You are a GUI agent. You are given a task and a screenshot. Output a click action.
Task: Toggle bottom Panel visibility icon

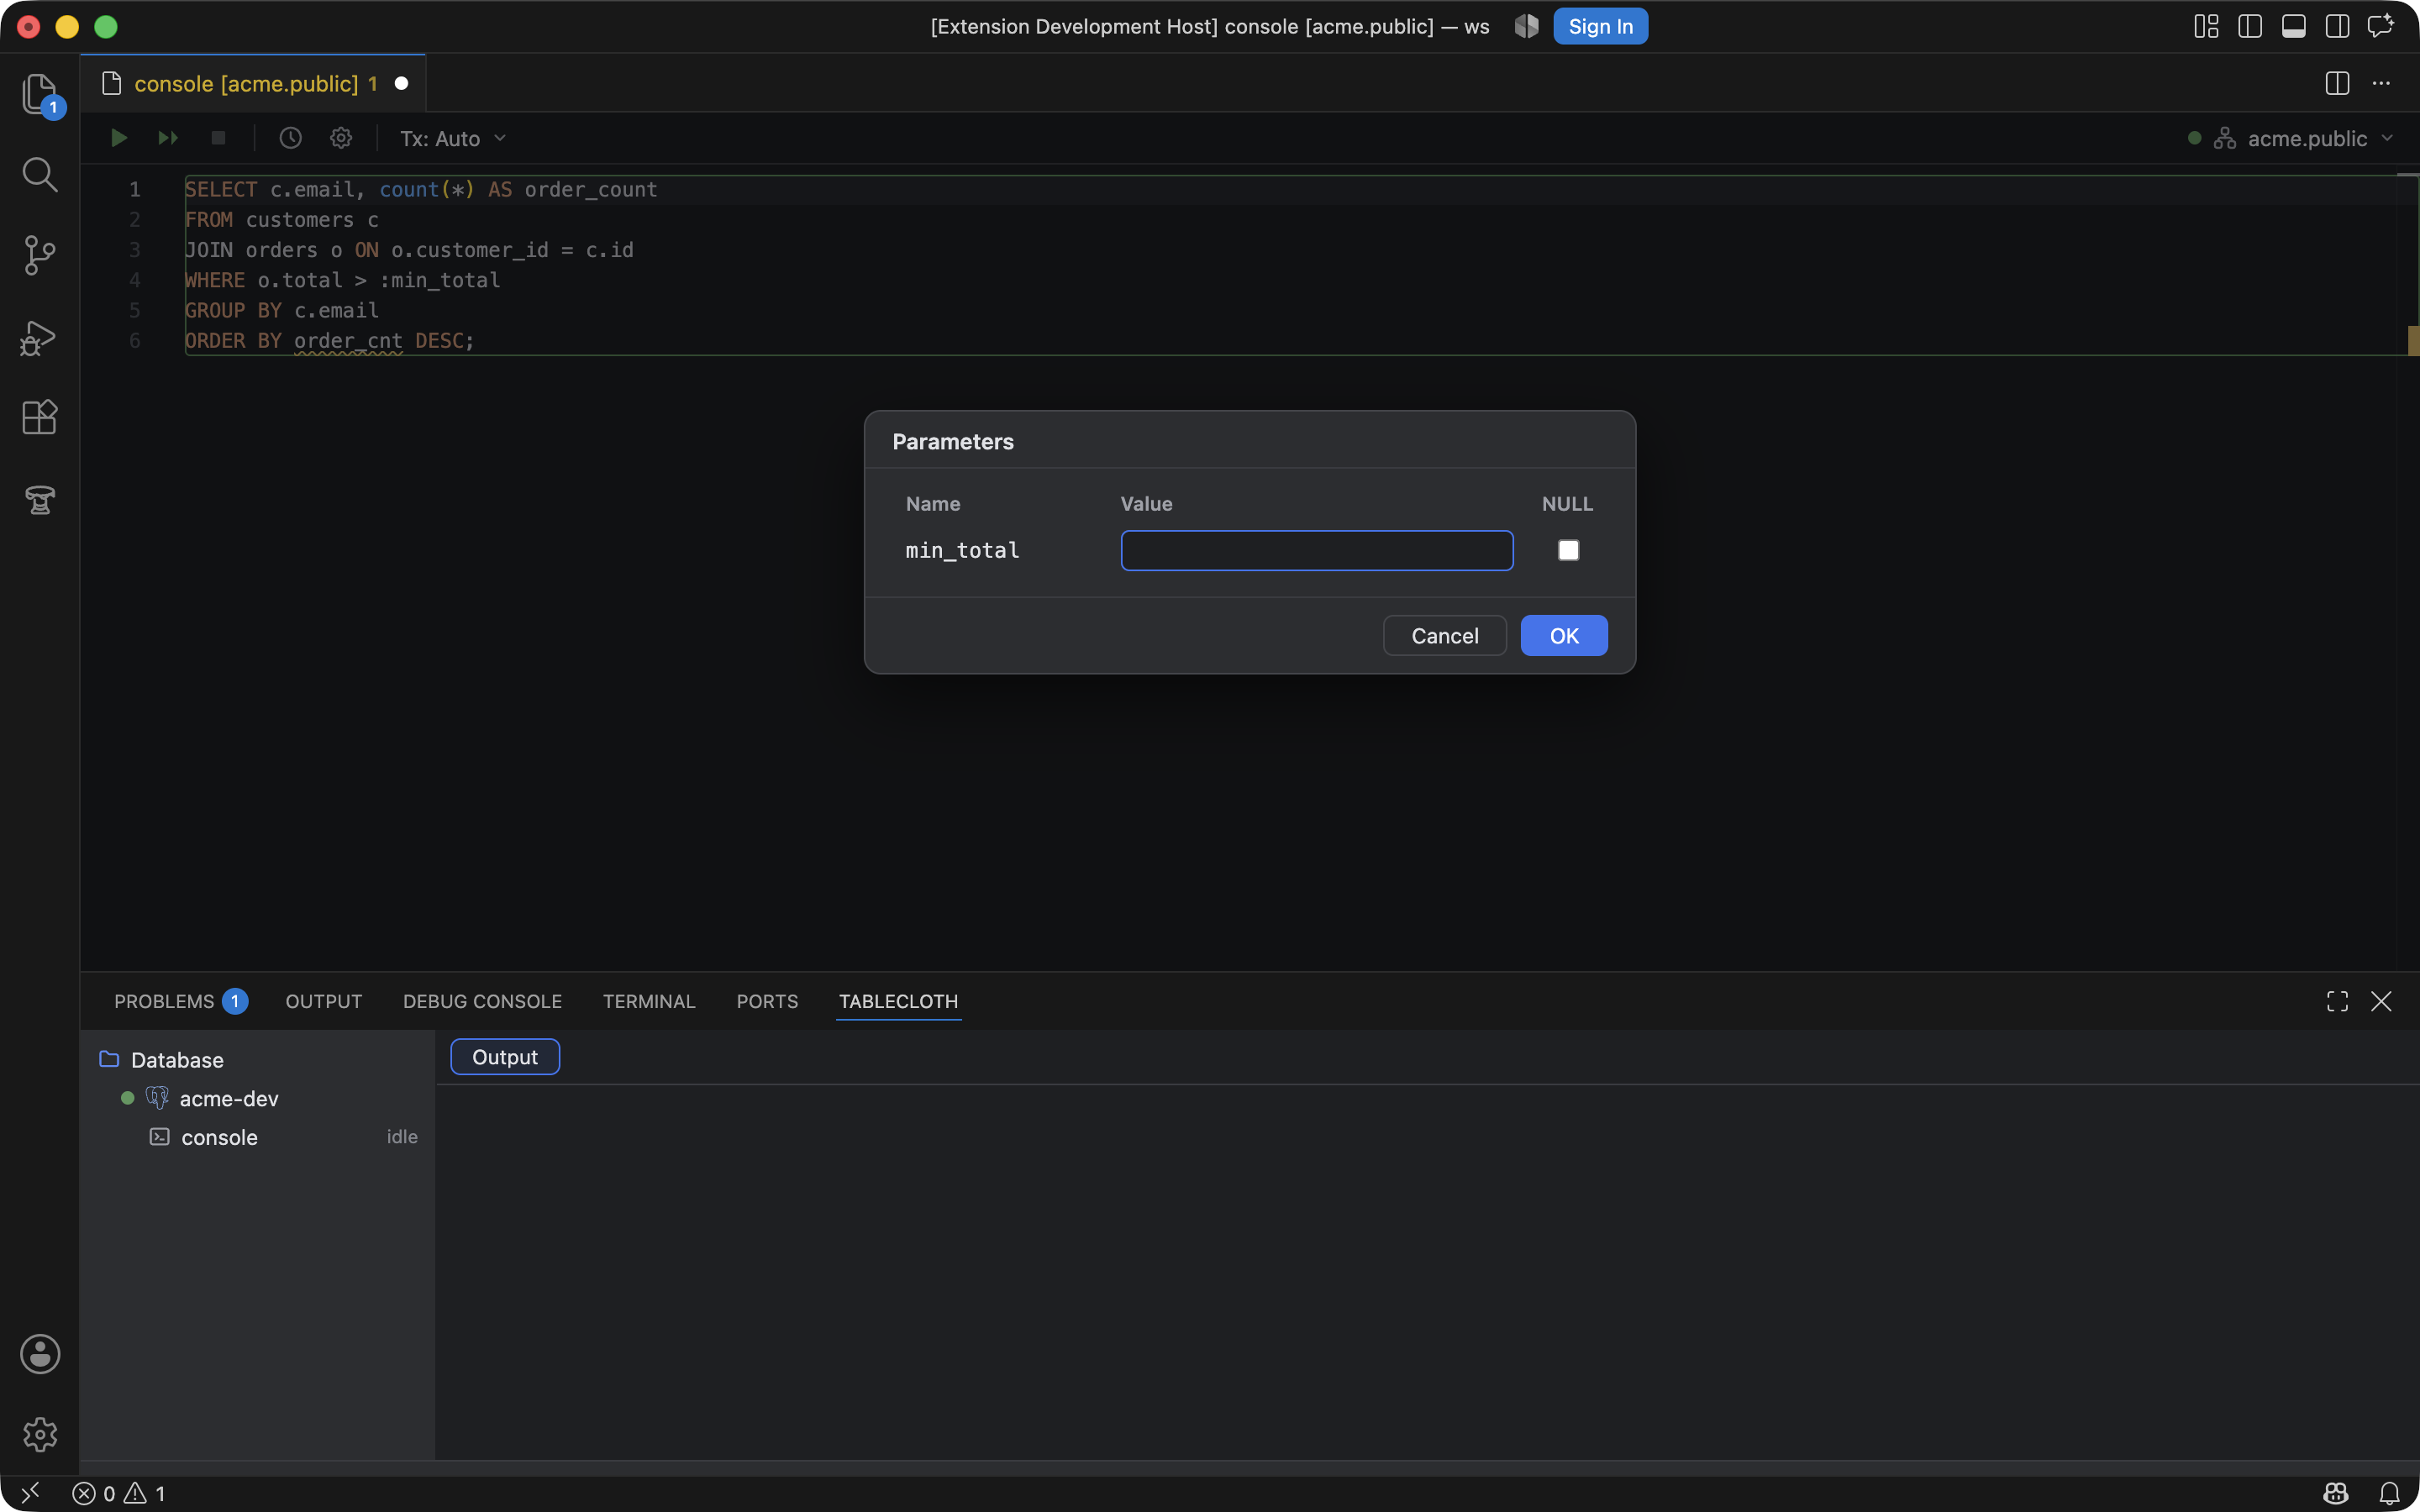click(x=2294, y=26)
